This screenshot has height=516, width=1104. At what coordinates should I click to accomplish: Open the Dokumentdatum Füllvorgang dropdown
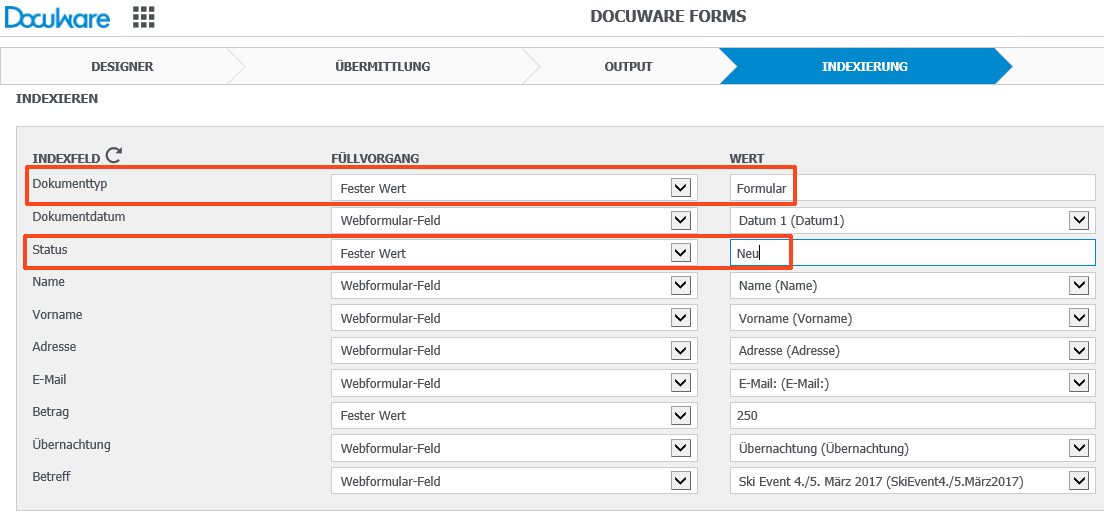pos(680,221)
